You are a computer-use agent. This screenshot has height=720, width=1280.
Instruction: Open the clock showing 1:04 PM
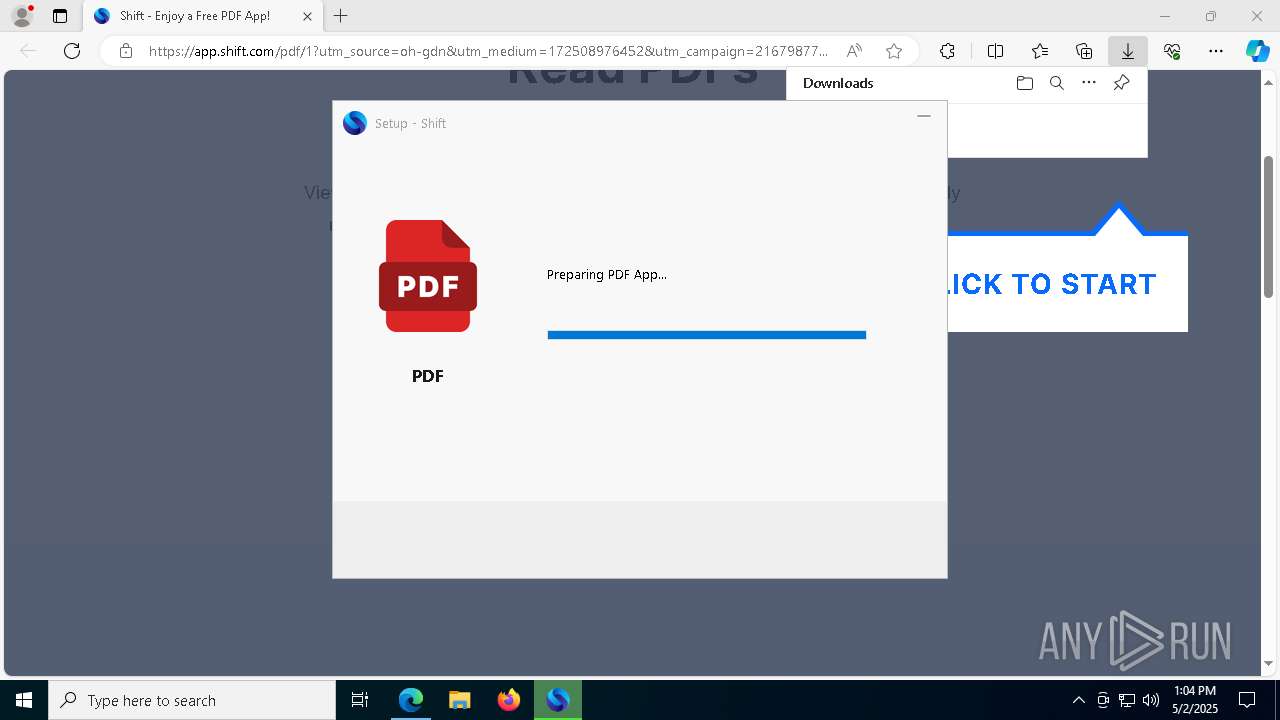click(x=1195, y=699)
